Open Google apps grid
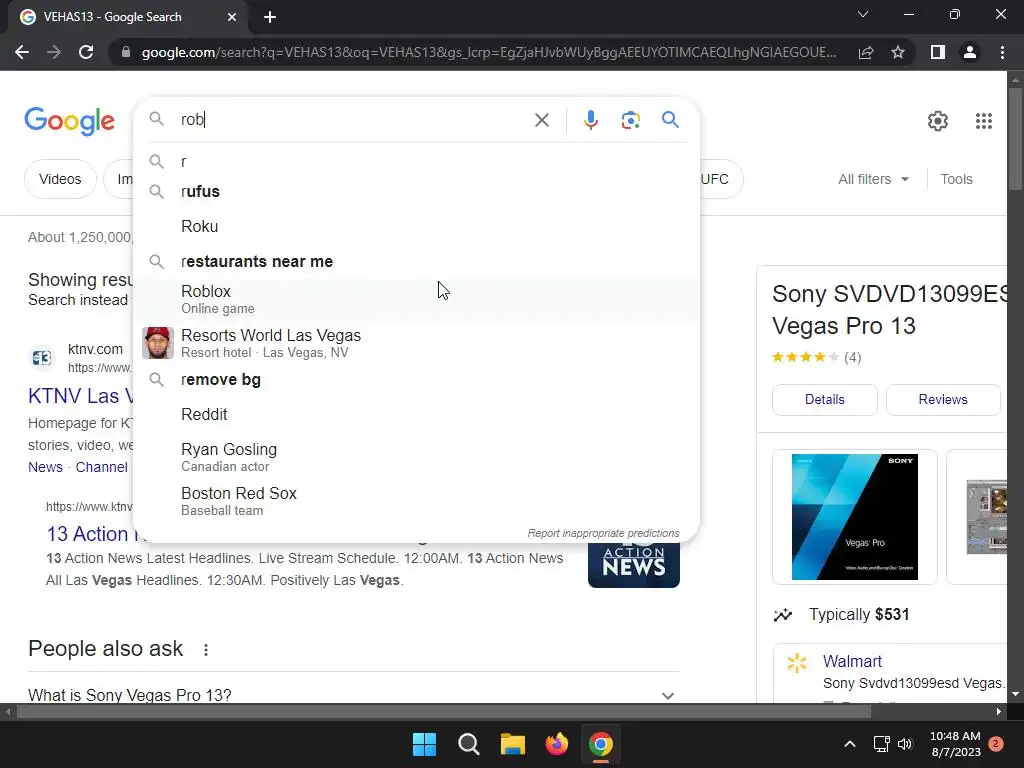Image resolution: width=1024 pixels, height=768 pixels. (x=984, y=121)
